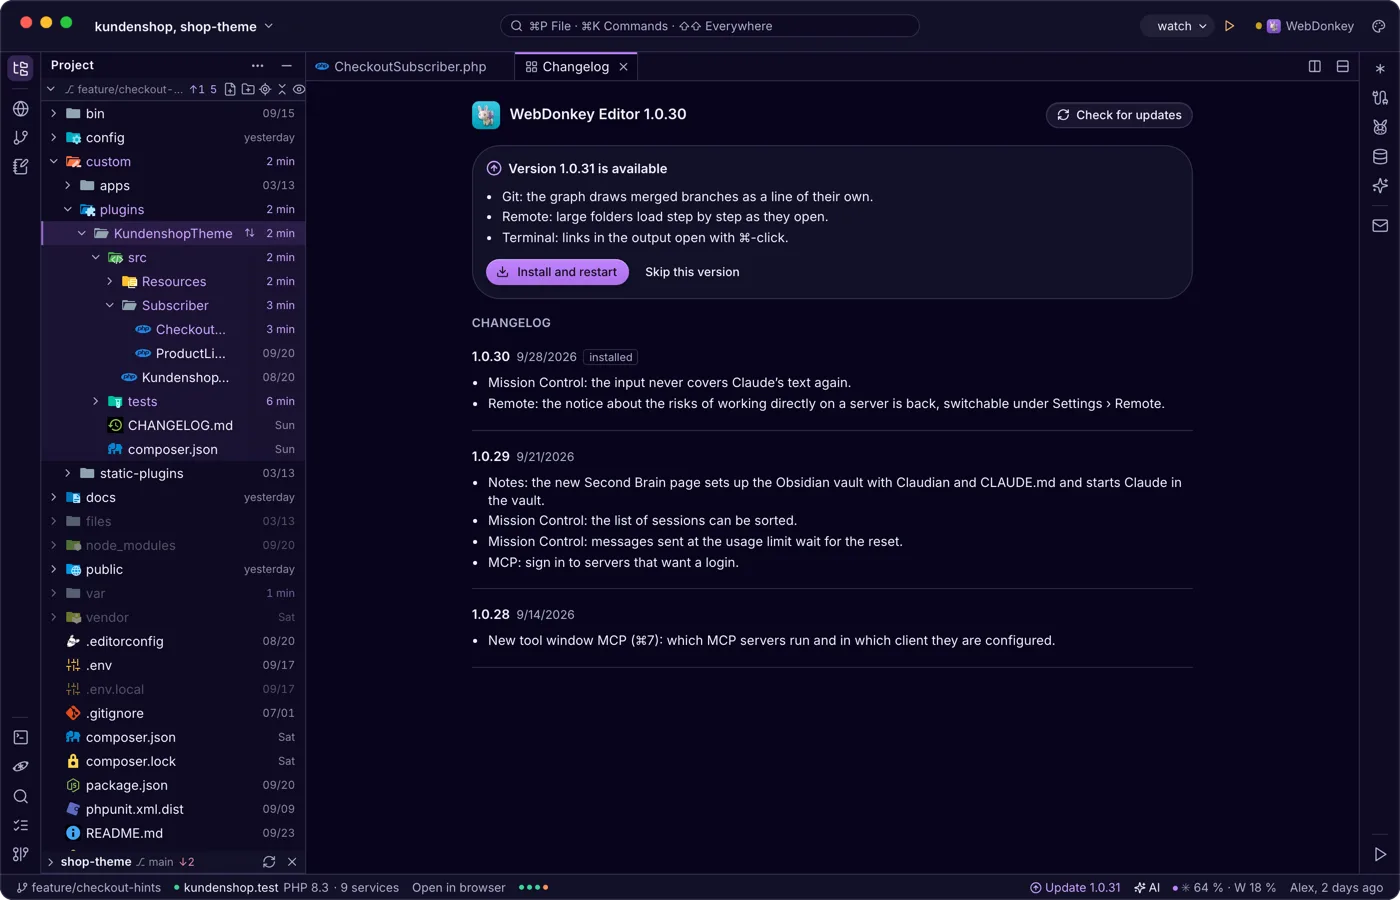This screenshot has height=900, width=1400.
Task: Click the new file icon in Project toolbar
Action: click(230, 89)
